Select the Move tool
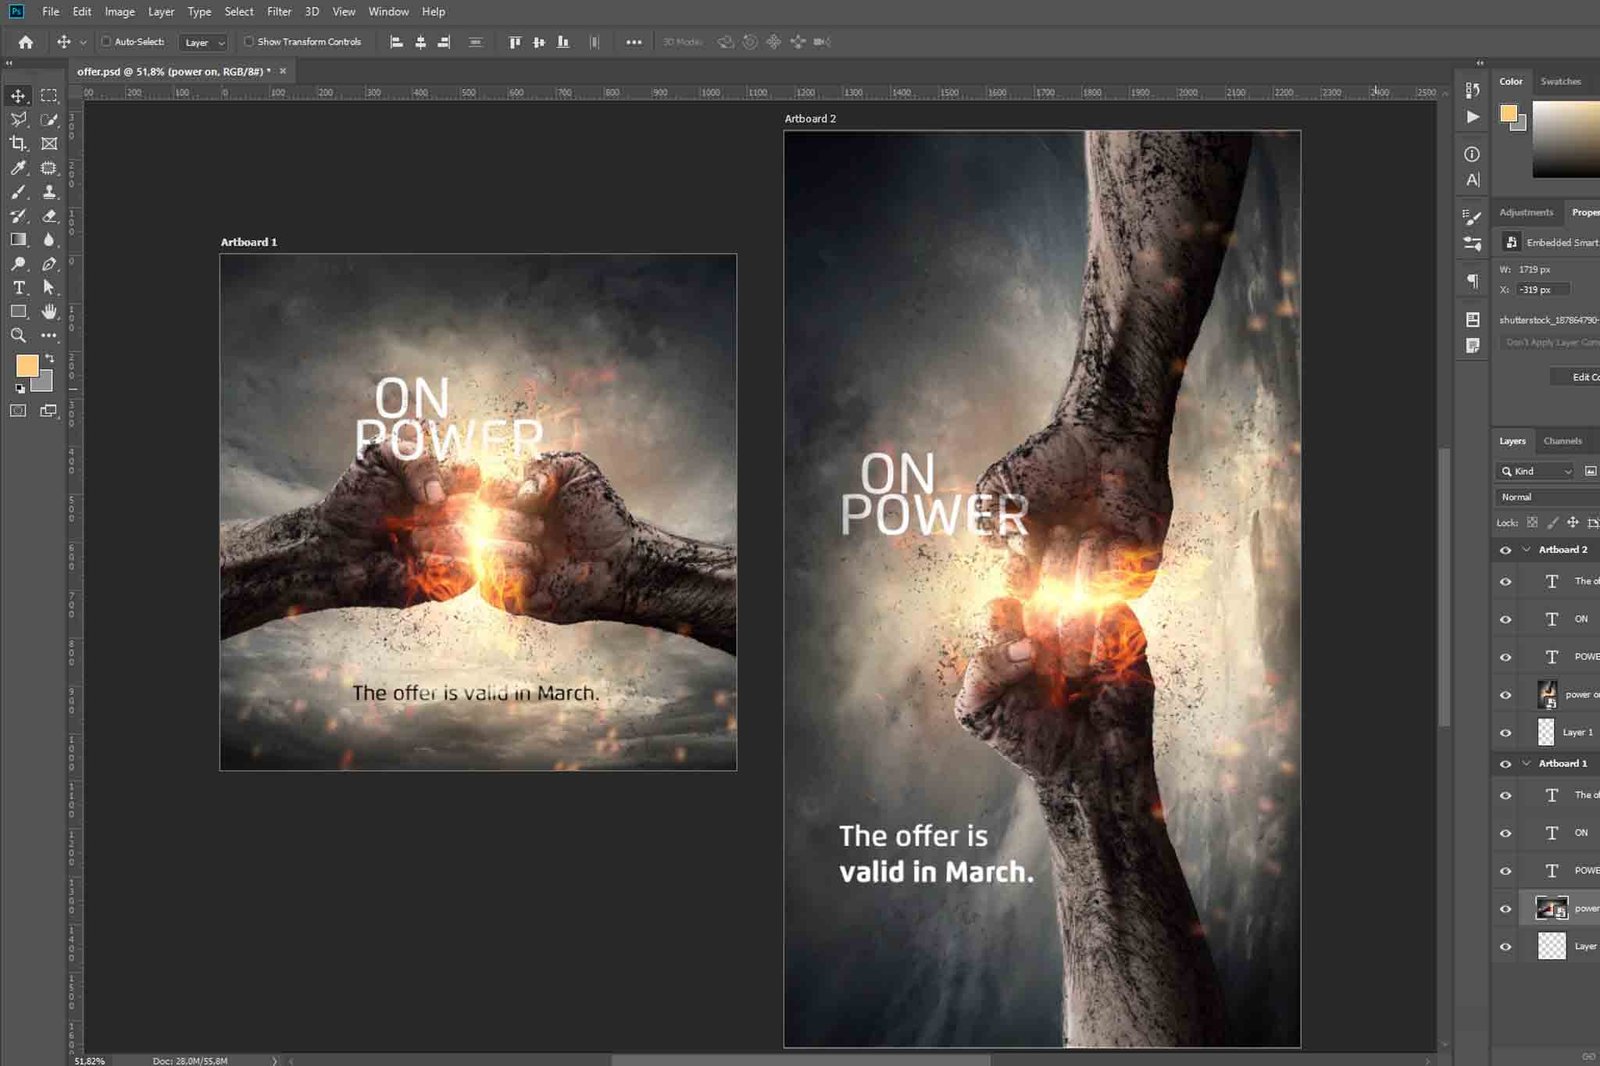1600x1066 pixels. [18, 96]
